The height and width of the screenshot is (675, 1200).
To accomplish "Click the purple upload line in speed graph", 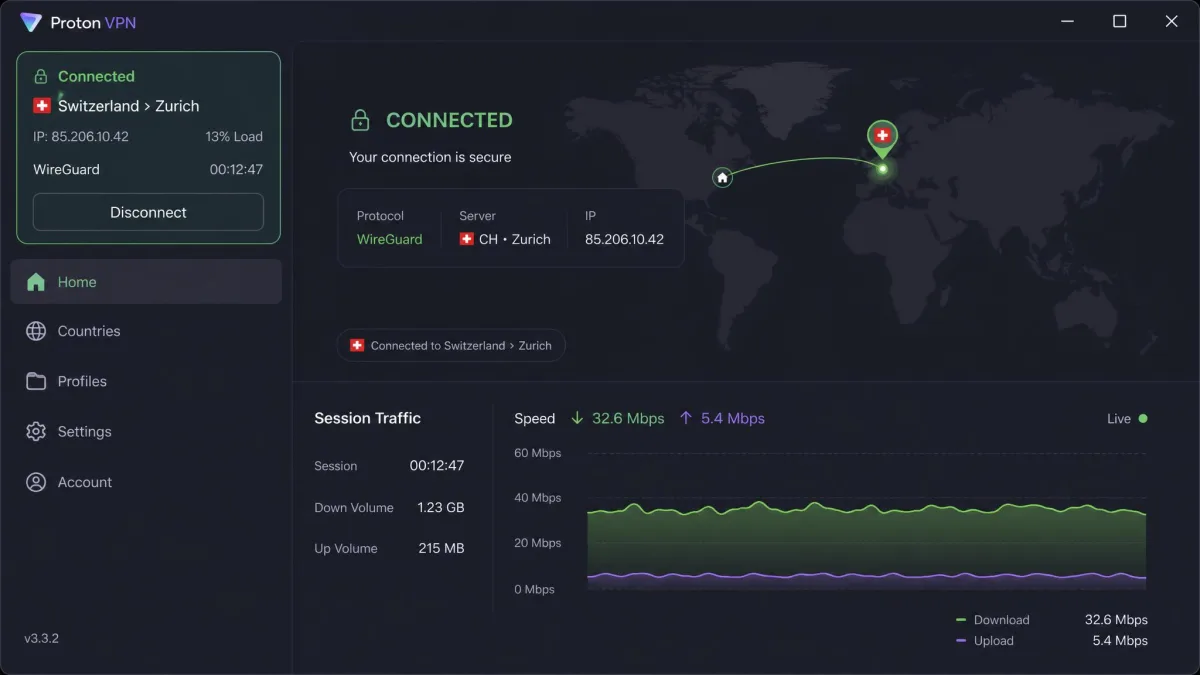I will pos(865,576).
